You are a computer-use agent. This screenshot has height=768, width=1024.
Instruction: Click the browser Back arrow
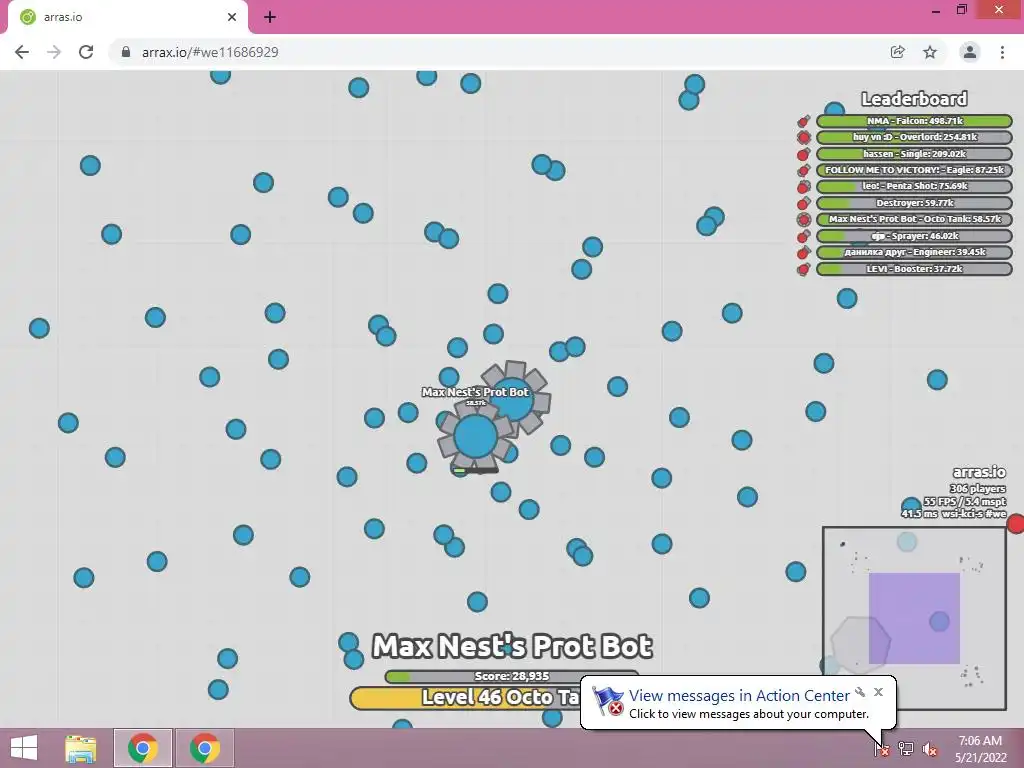pyautogui.click(x=22, y=52)
